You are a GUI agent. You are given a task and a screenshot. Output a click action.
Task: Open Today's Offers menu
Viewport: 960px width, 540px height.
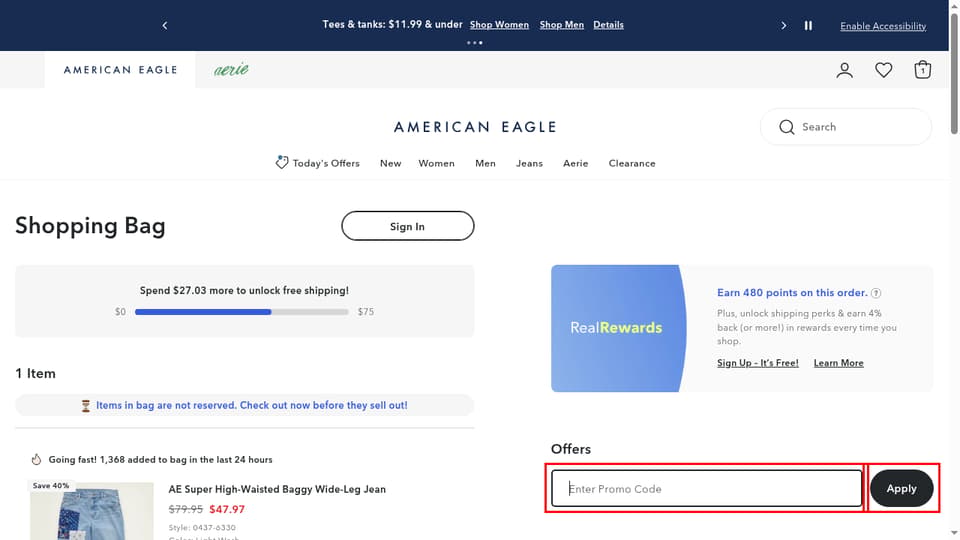pyautogui.click(x=326, y=163)
